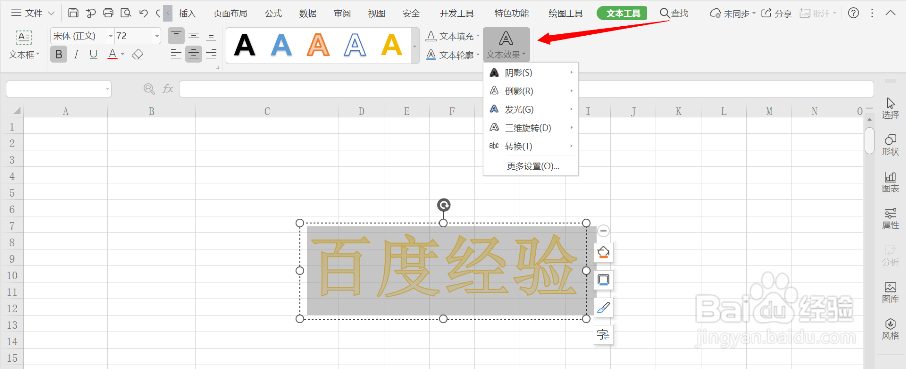Apply black fill WordArt style
Image resolution: width=906 pixels, height=369 pixels.
pos(244,44)
